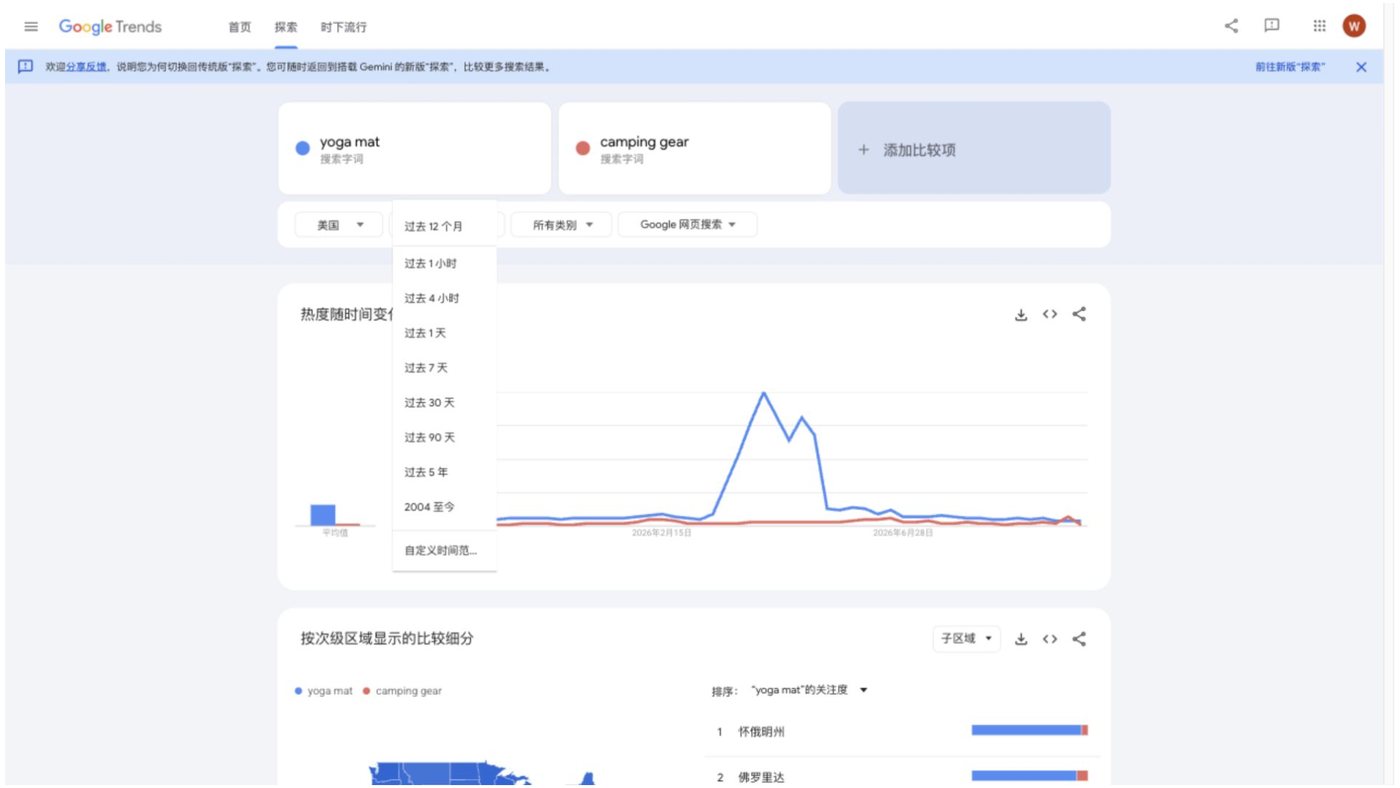Open the Google apps grid
This screenshot has width=1400, height=788.
click(1319, 26)
